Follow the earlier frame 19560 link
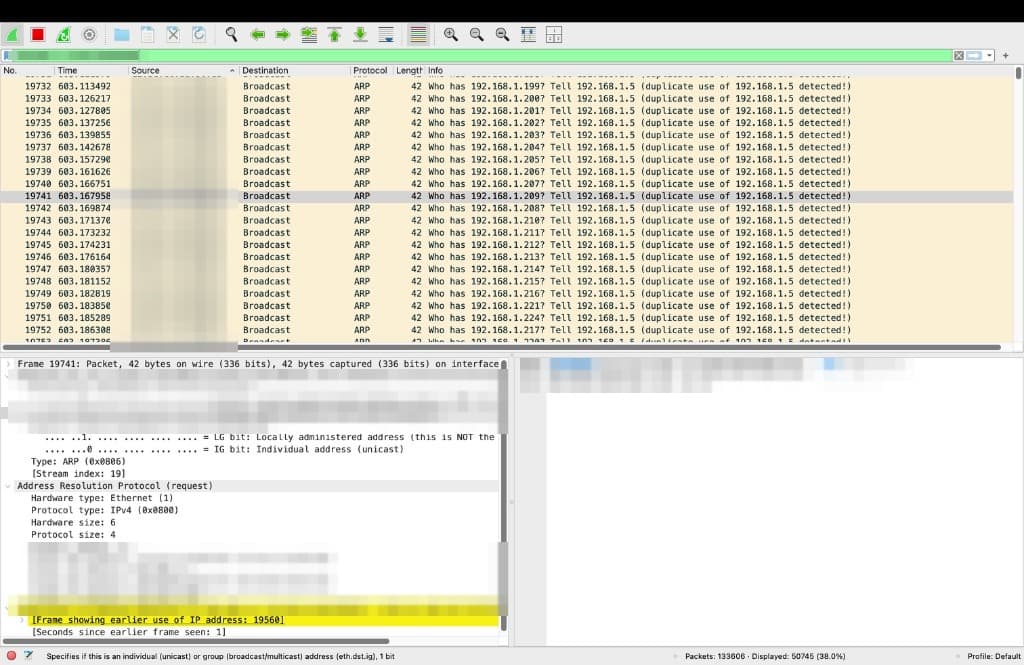 [158, 620]
